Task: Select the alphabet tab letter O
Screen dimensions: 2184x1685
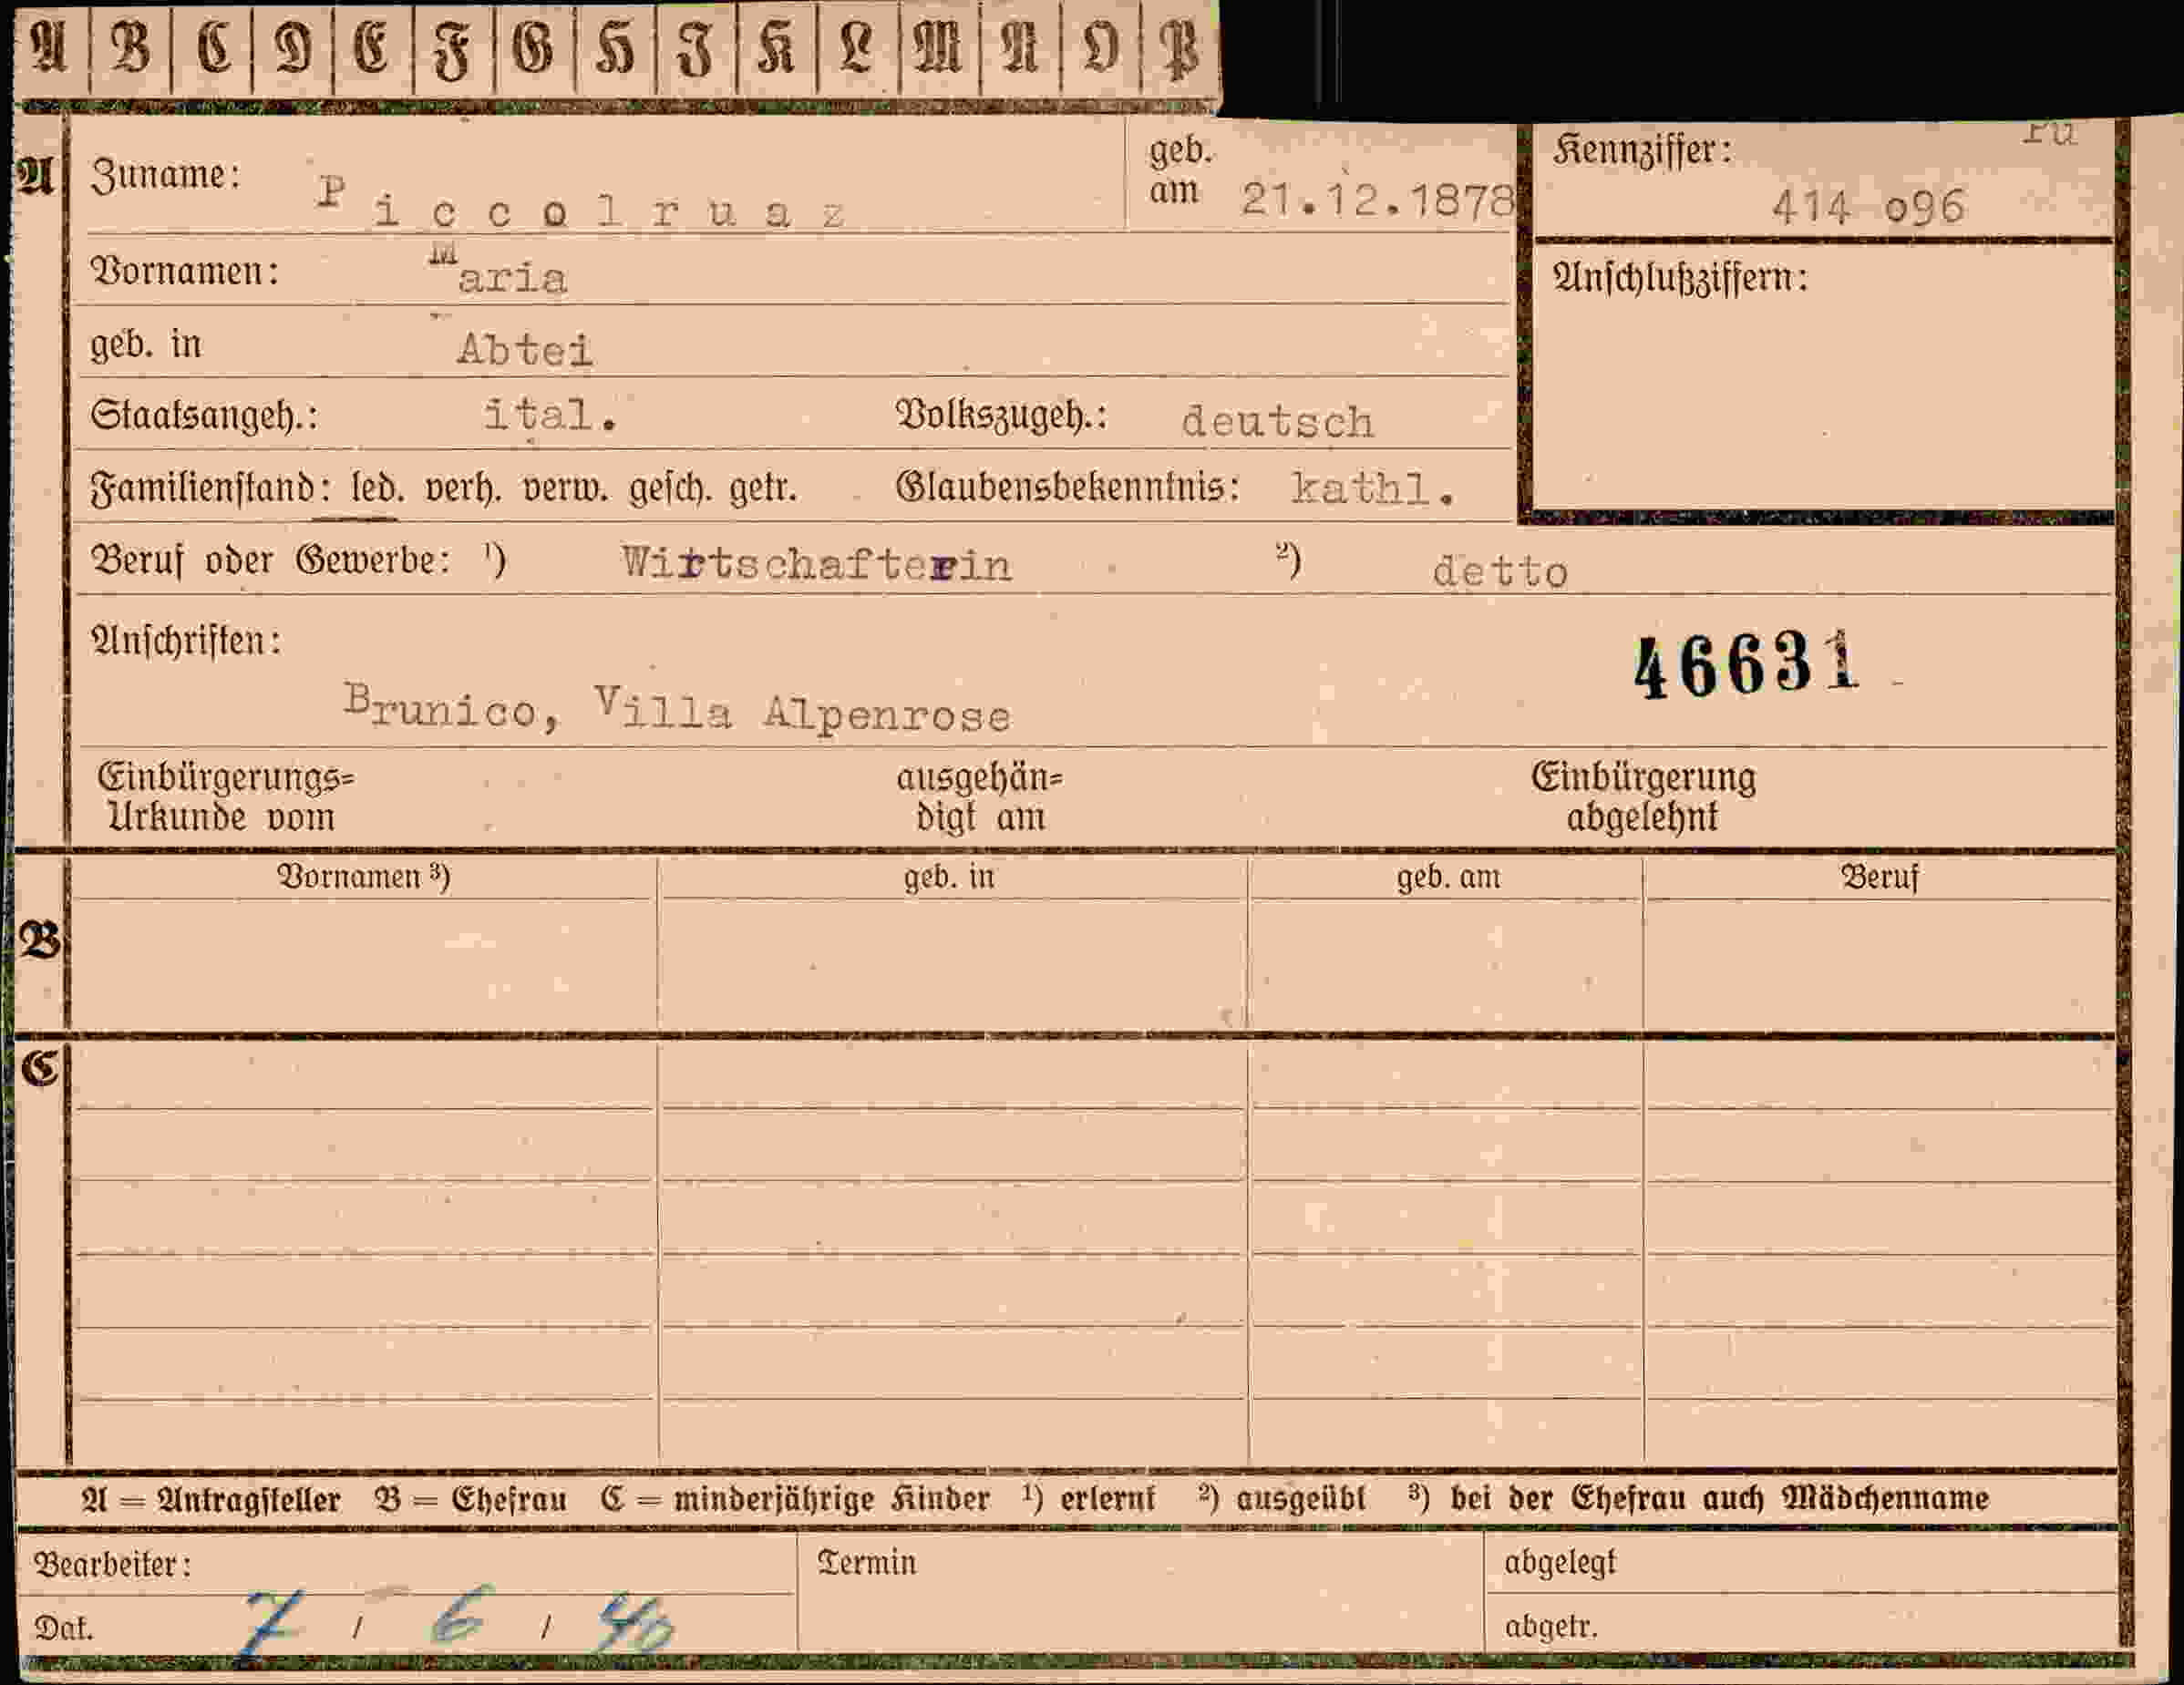Action: (1100, 48)
